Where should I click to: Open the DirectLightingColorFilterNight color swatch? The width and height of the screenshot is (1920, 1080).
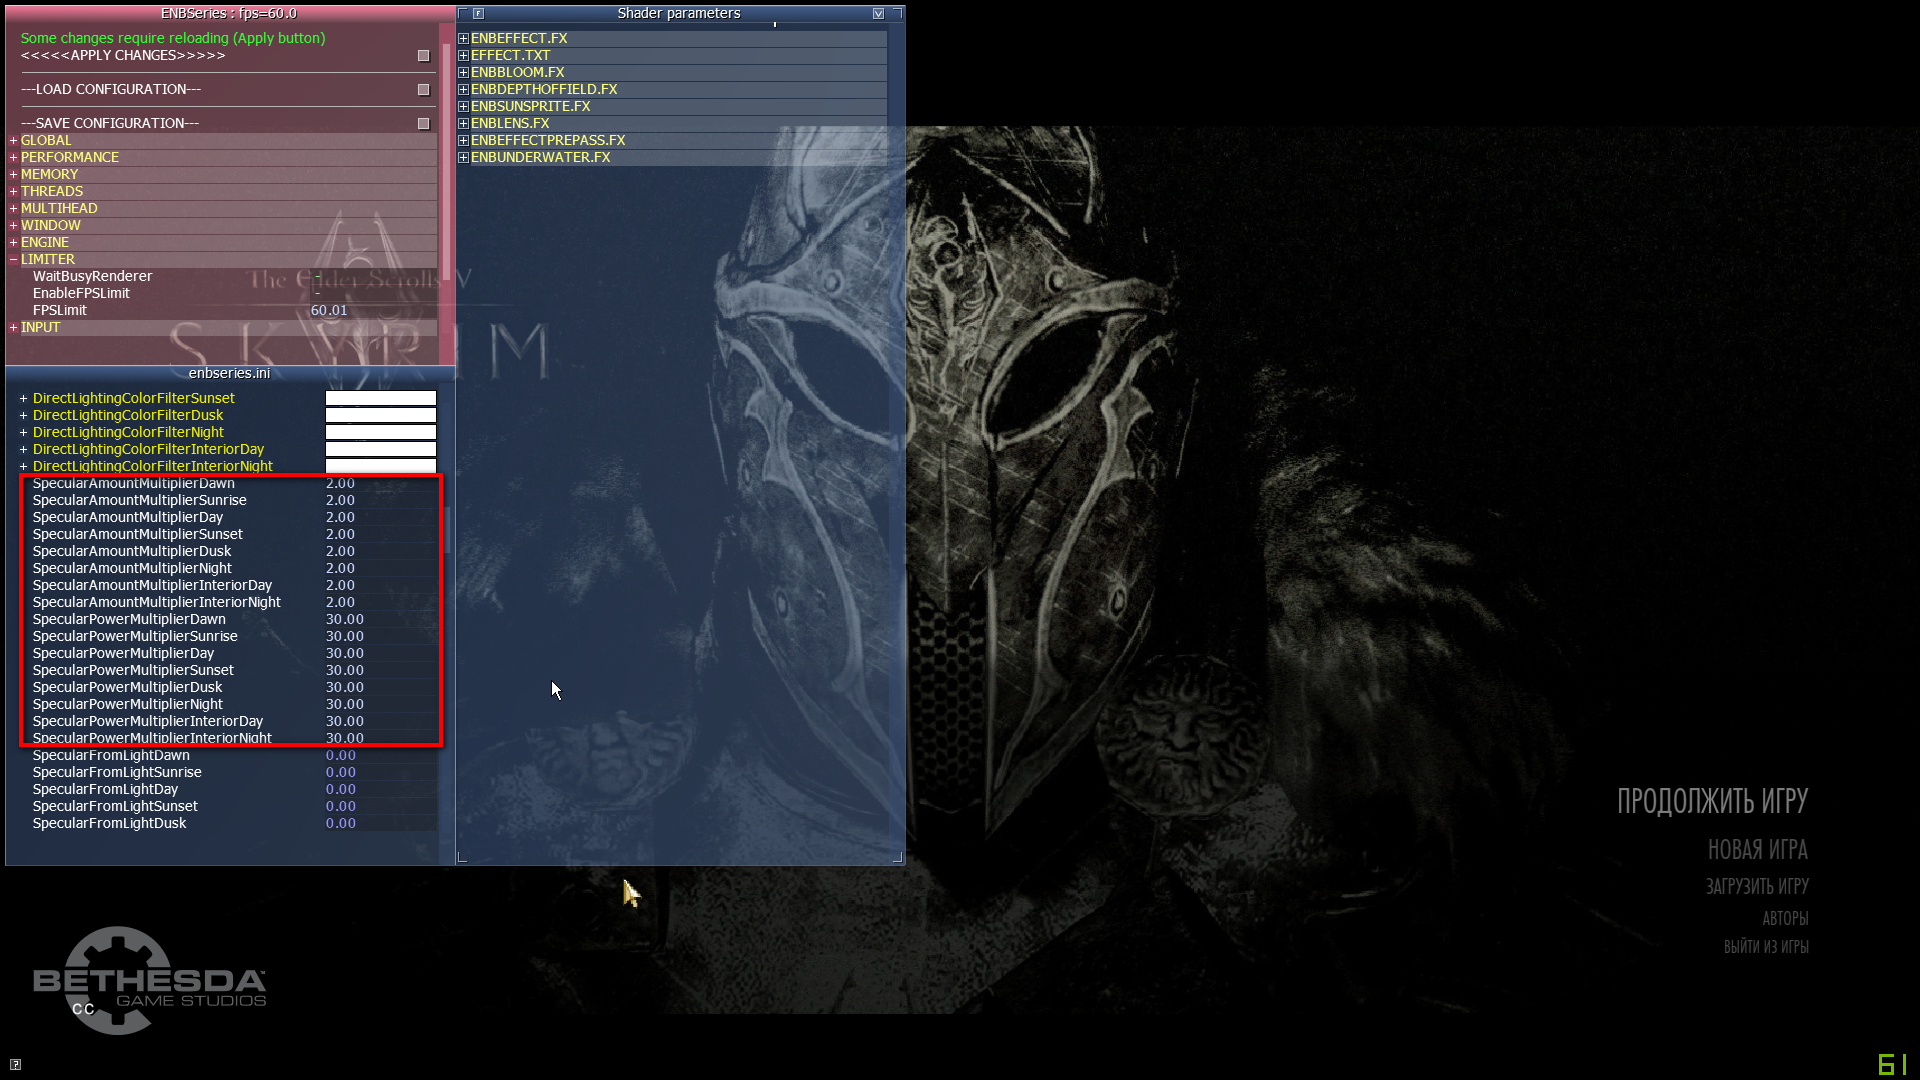[381, 433]
